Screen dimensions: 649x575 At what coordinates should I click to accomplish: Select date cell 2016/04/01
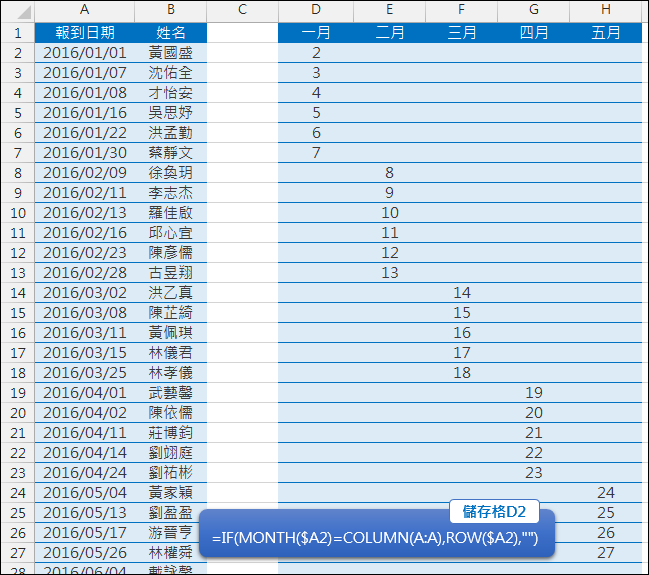[x=84, y=393]
